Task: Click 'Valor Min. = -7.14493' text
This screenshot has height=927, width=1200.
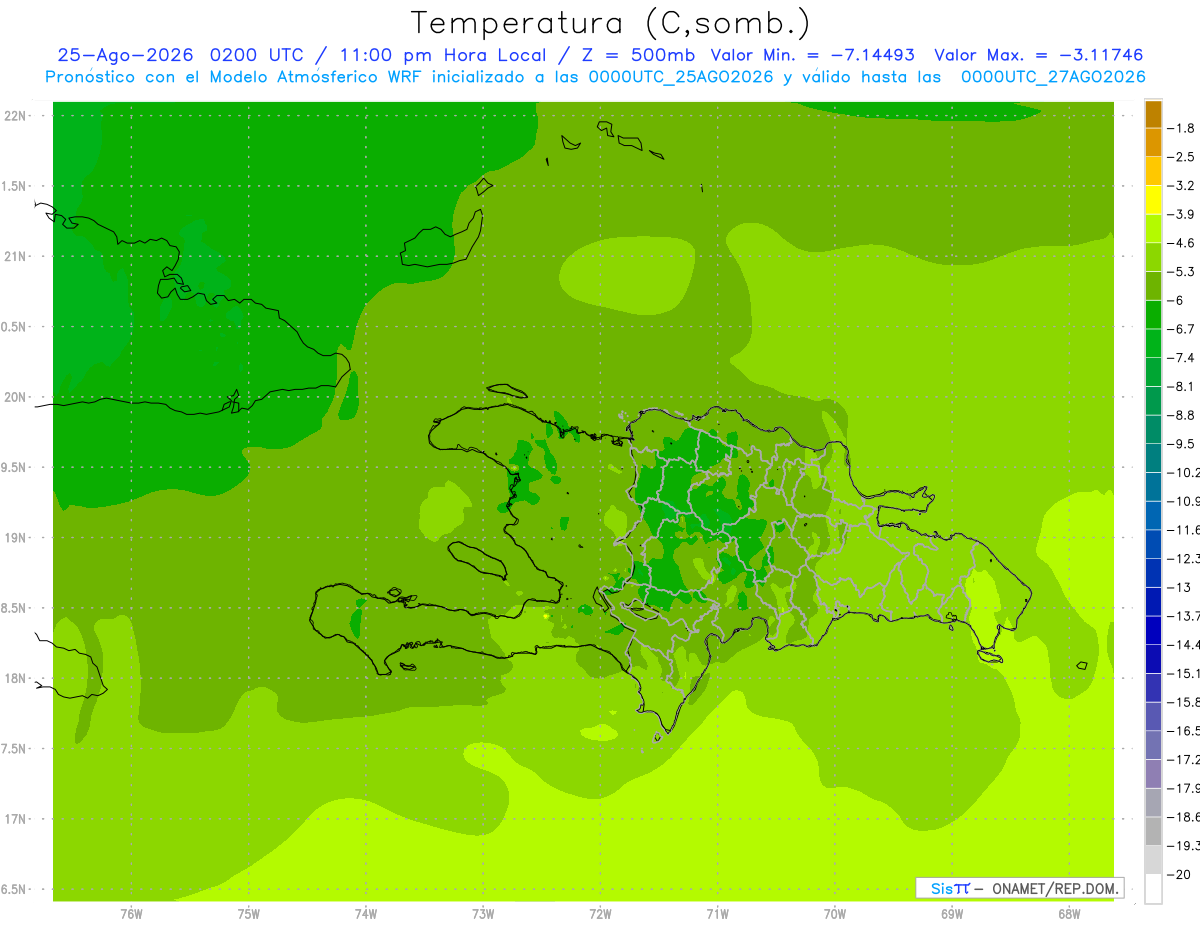Action: coord(813,55)
